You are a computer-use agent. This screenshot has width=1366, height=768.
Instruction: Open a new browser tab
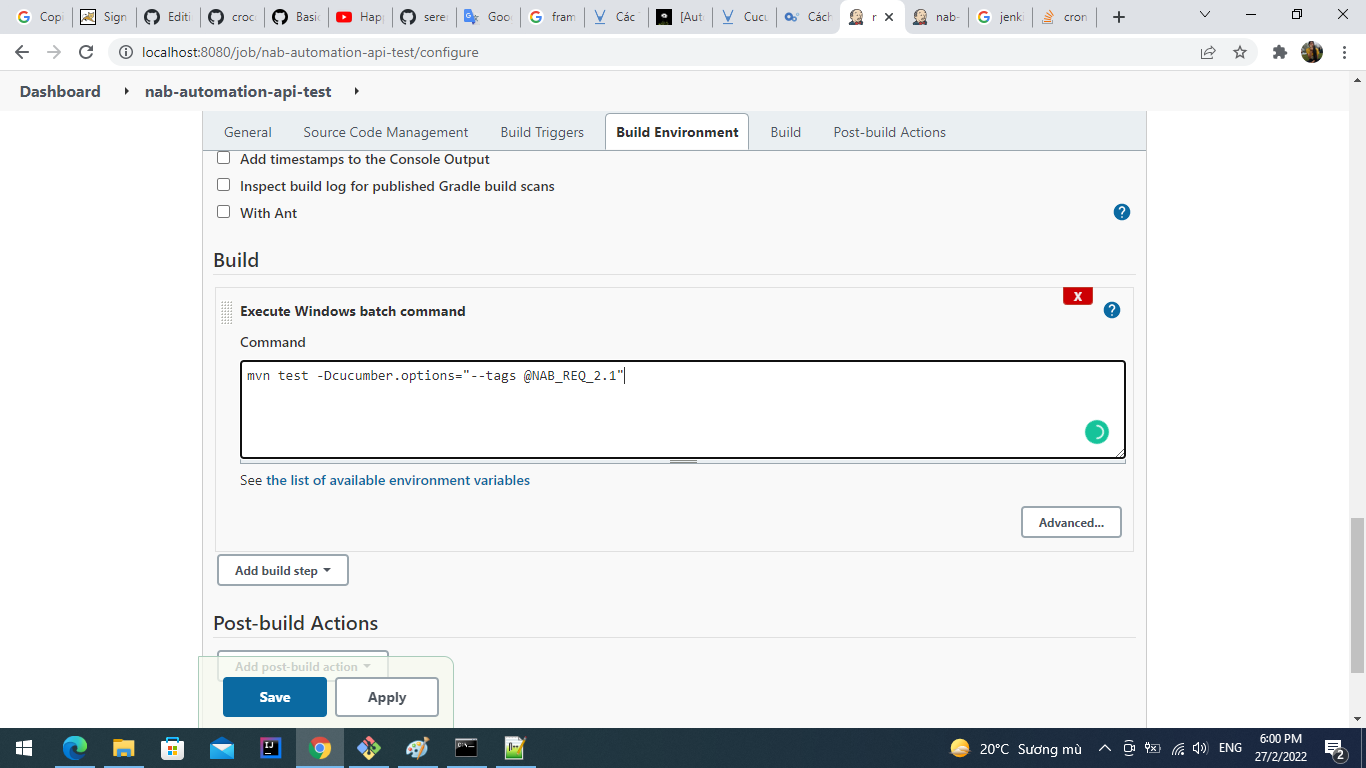pos(1119,17)
